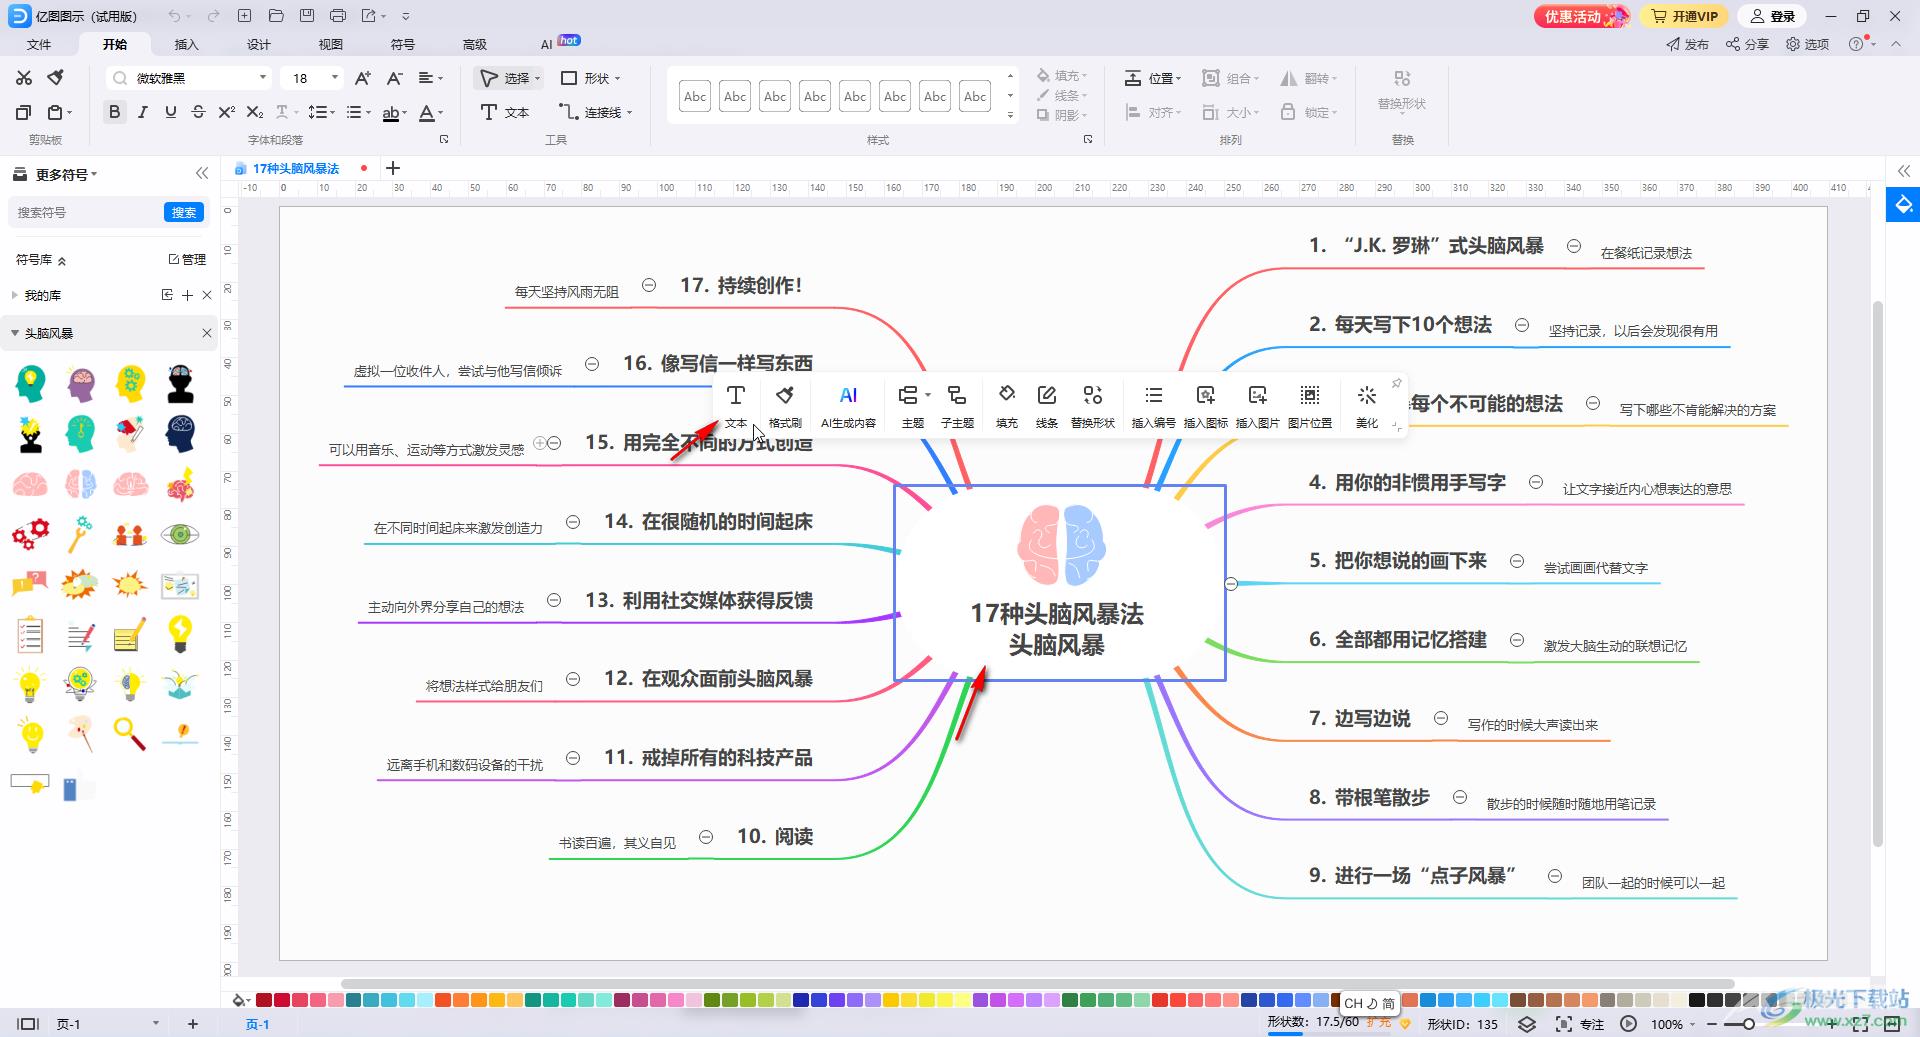This screenshot has width=1920, height=1037.
Task: Click 图片位置 in the floating toolbar
Action: pos(1310,406)
